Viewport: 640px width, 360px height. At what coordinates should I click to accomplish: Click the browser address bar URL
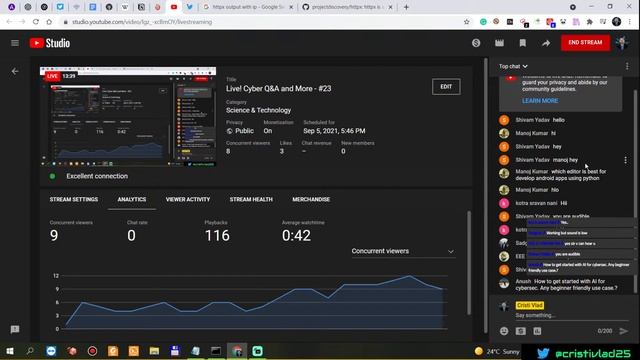pos(142,22)
